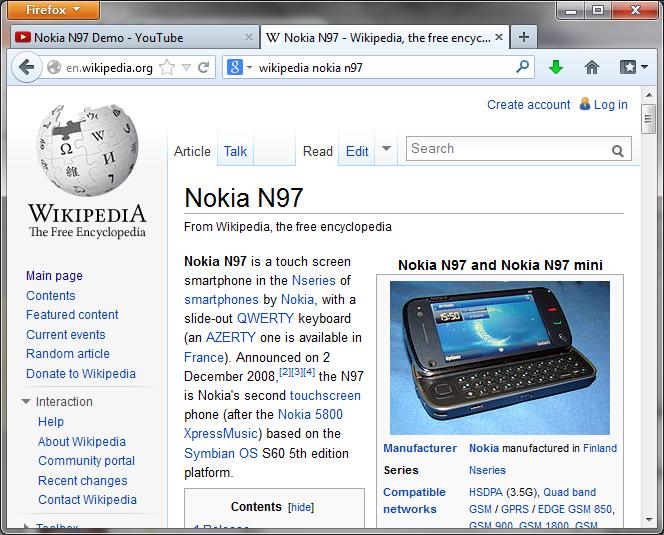664x535 pixels.
Task: Select the Read view tab
Action: (318, 151)
